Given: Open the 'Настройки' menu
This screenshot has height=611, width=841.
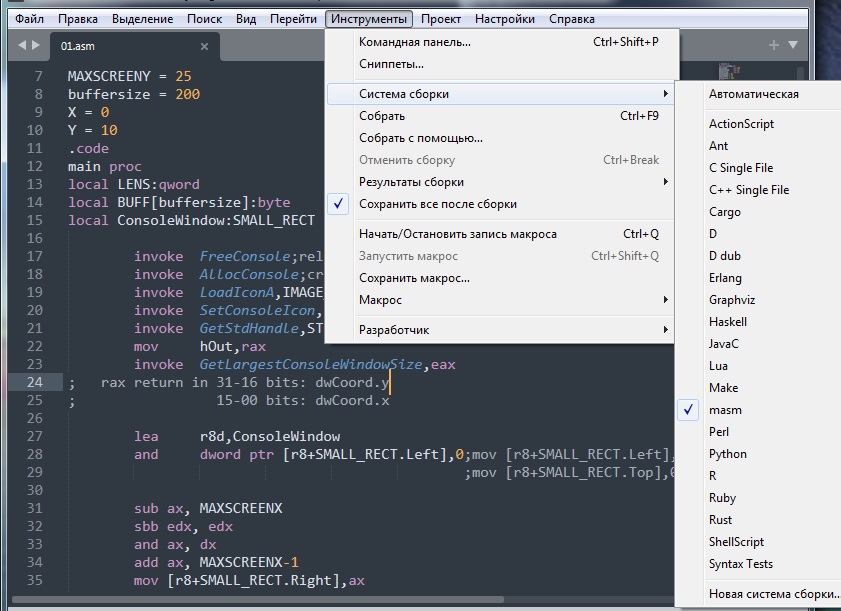Looking at the screenshot, I should tap(504, 19).
